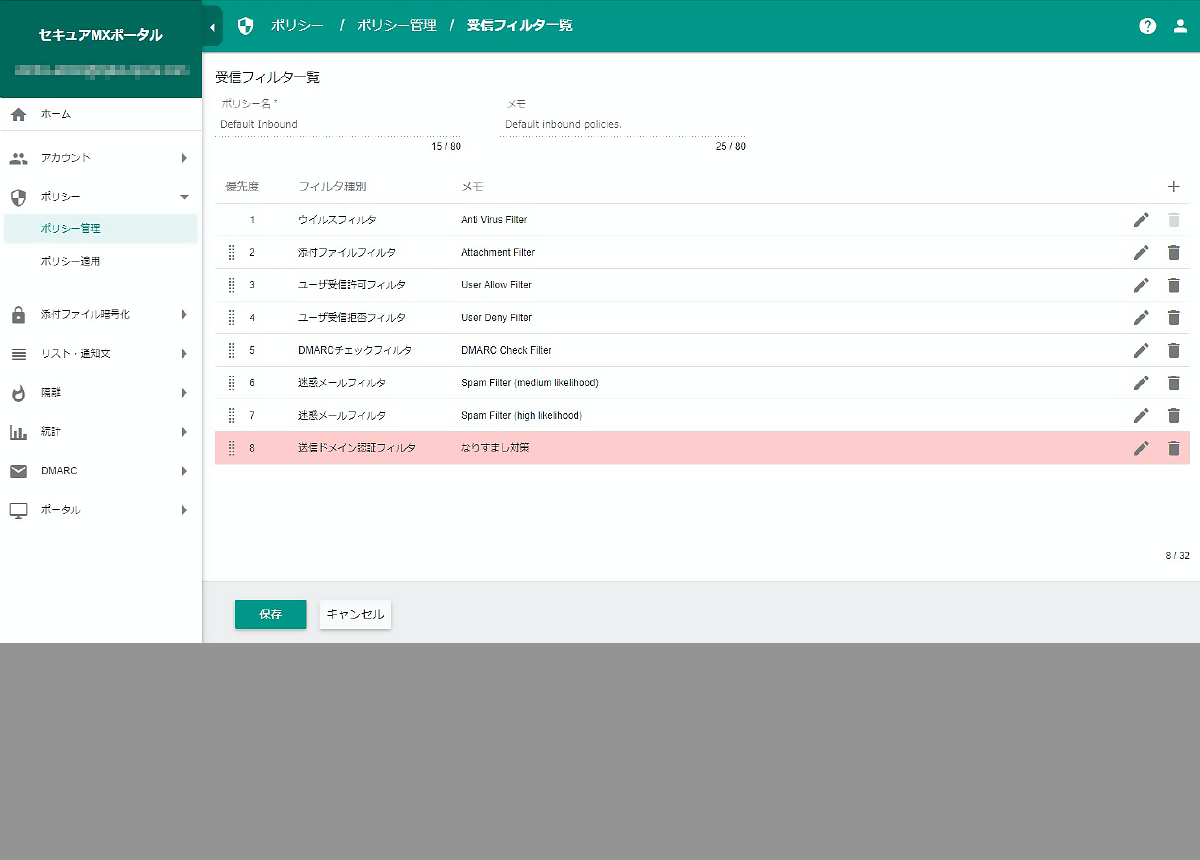Open the user account profile icon

click(1180, 26)
